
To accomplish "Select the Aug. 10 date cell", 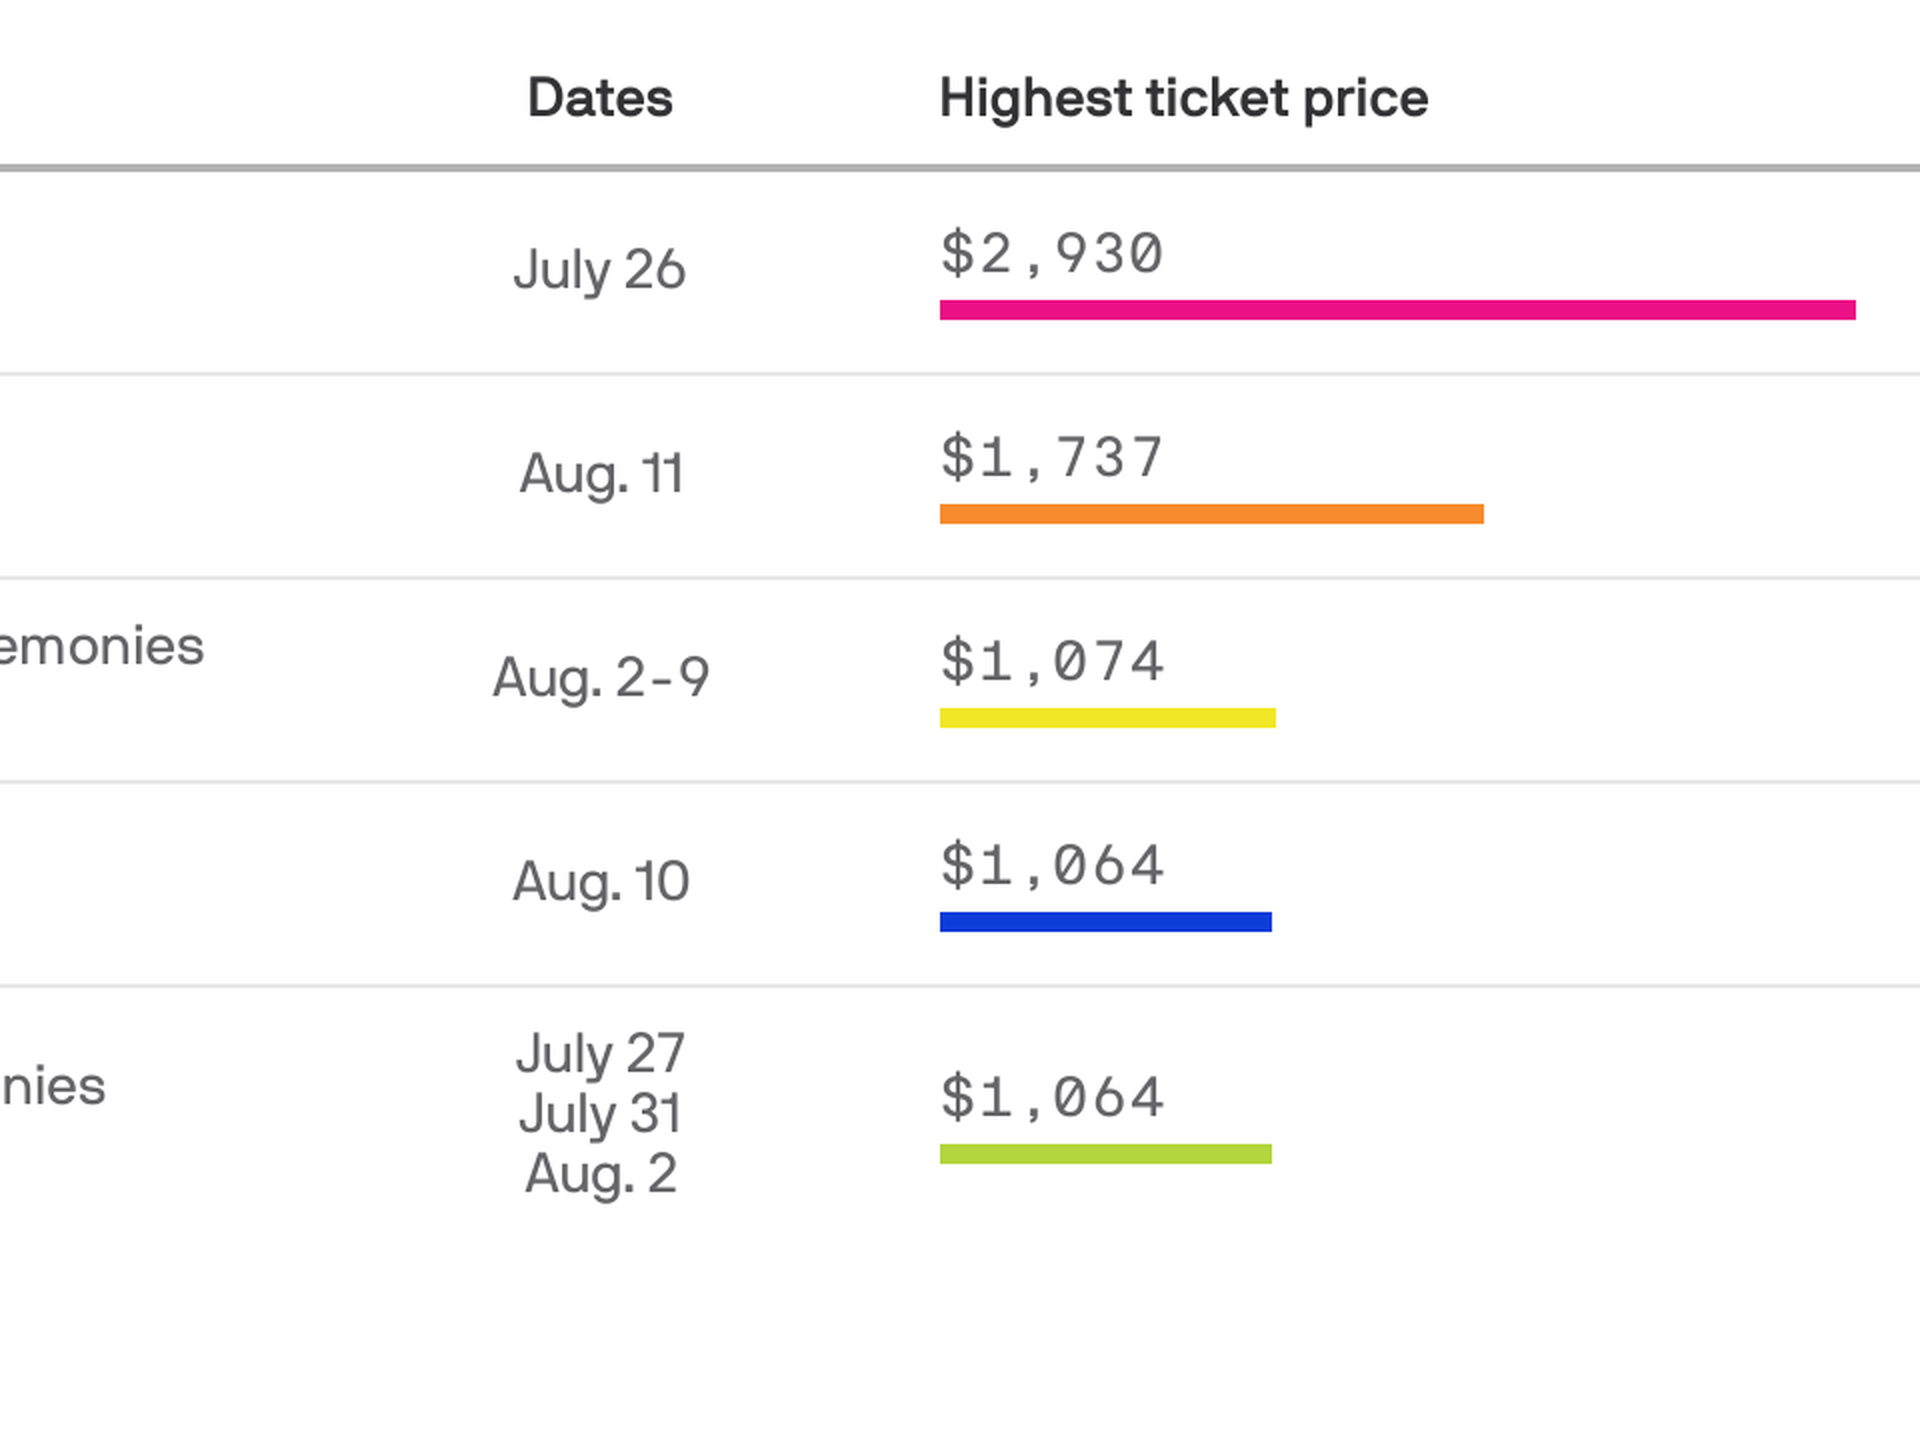I will (601, 882).
